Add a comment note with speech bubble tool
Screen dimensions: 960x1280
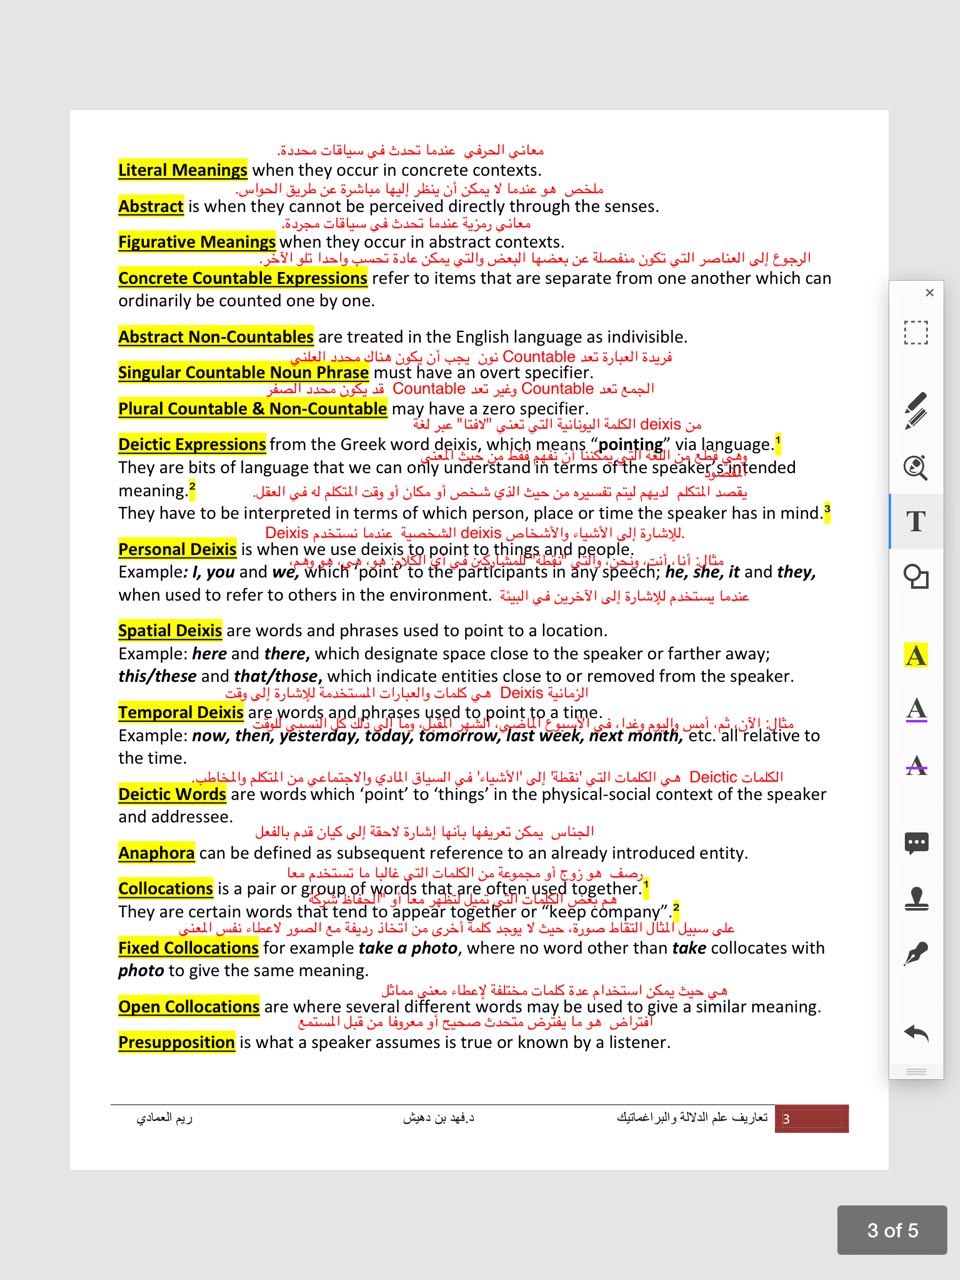(916, 843)
